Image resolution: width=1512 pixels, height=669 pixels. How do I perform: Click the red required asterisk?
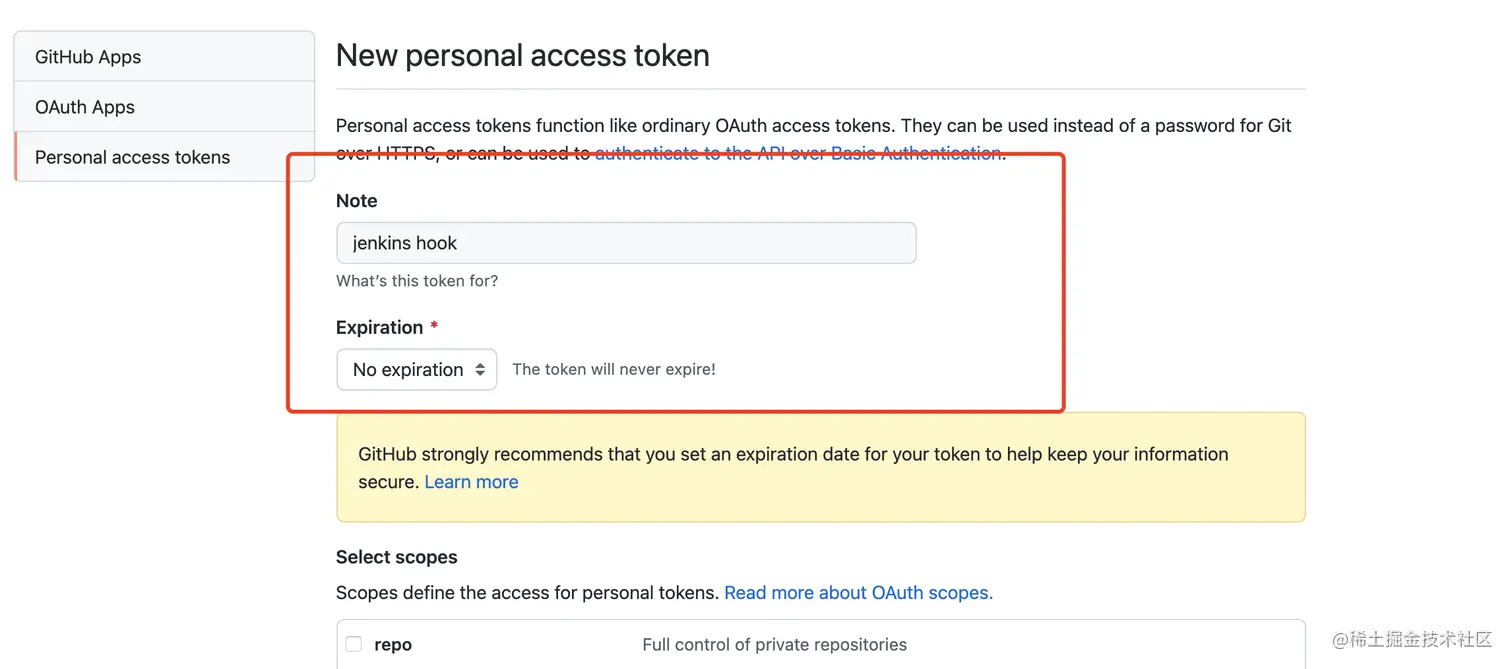(x=434, y=327)
